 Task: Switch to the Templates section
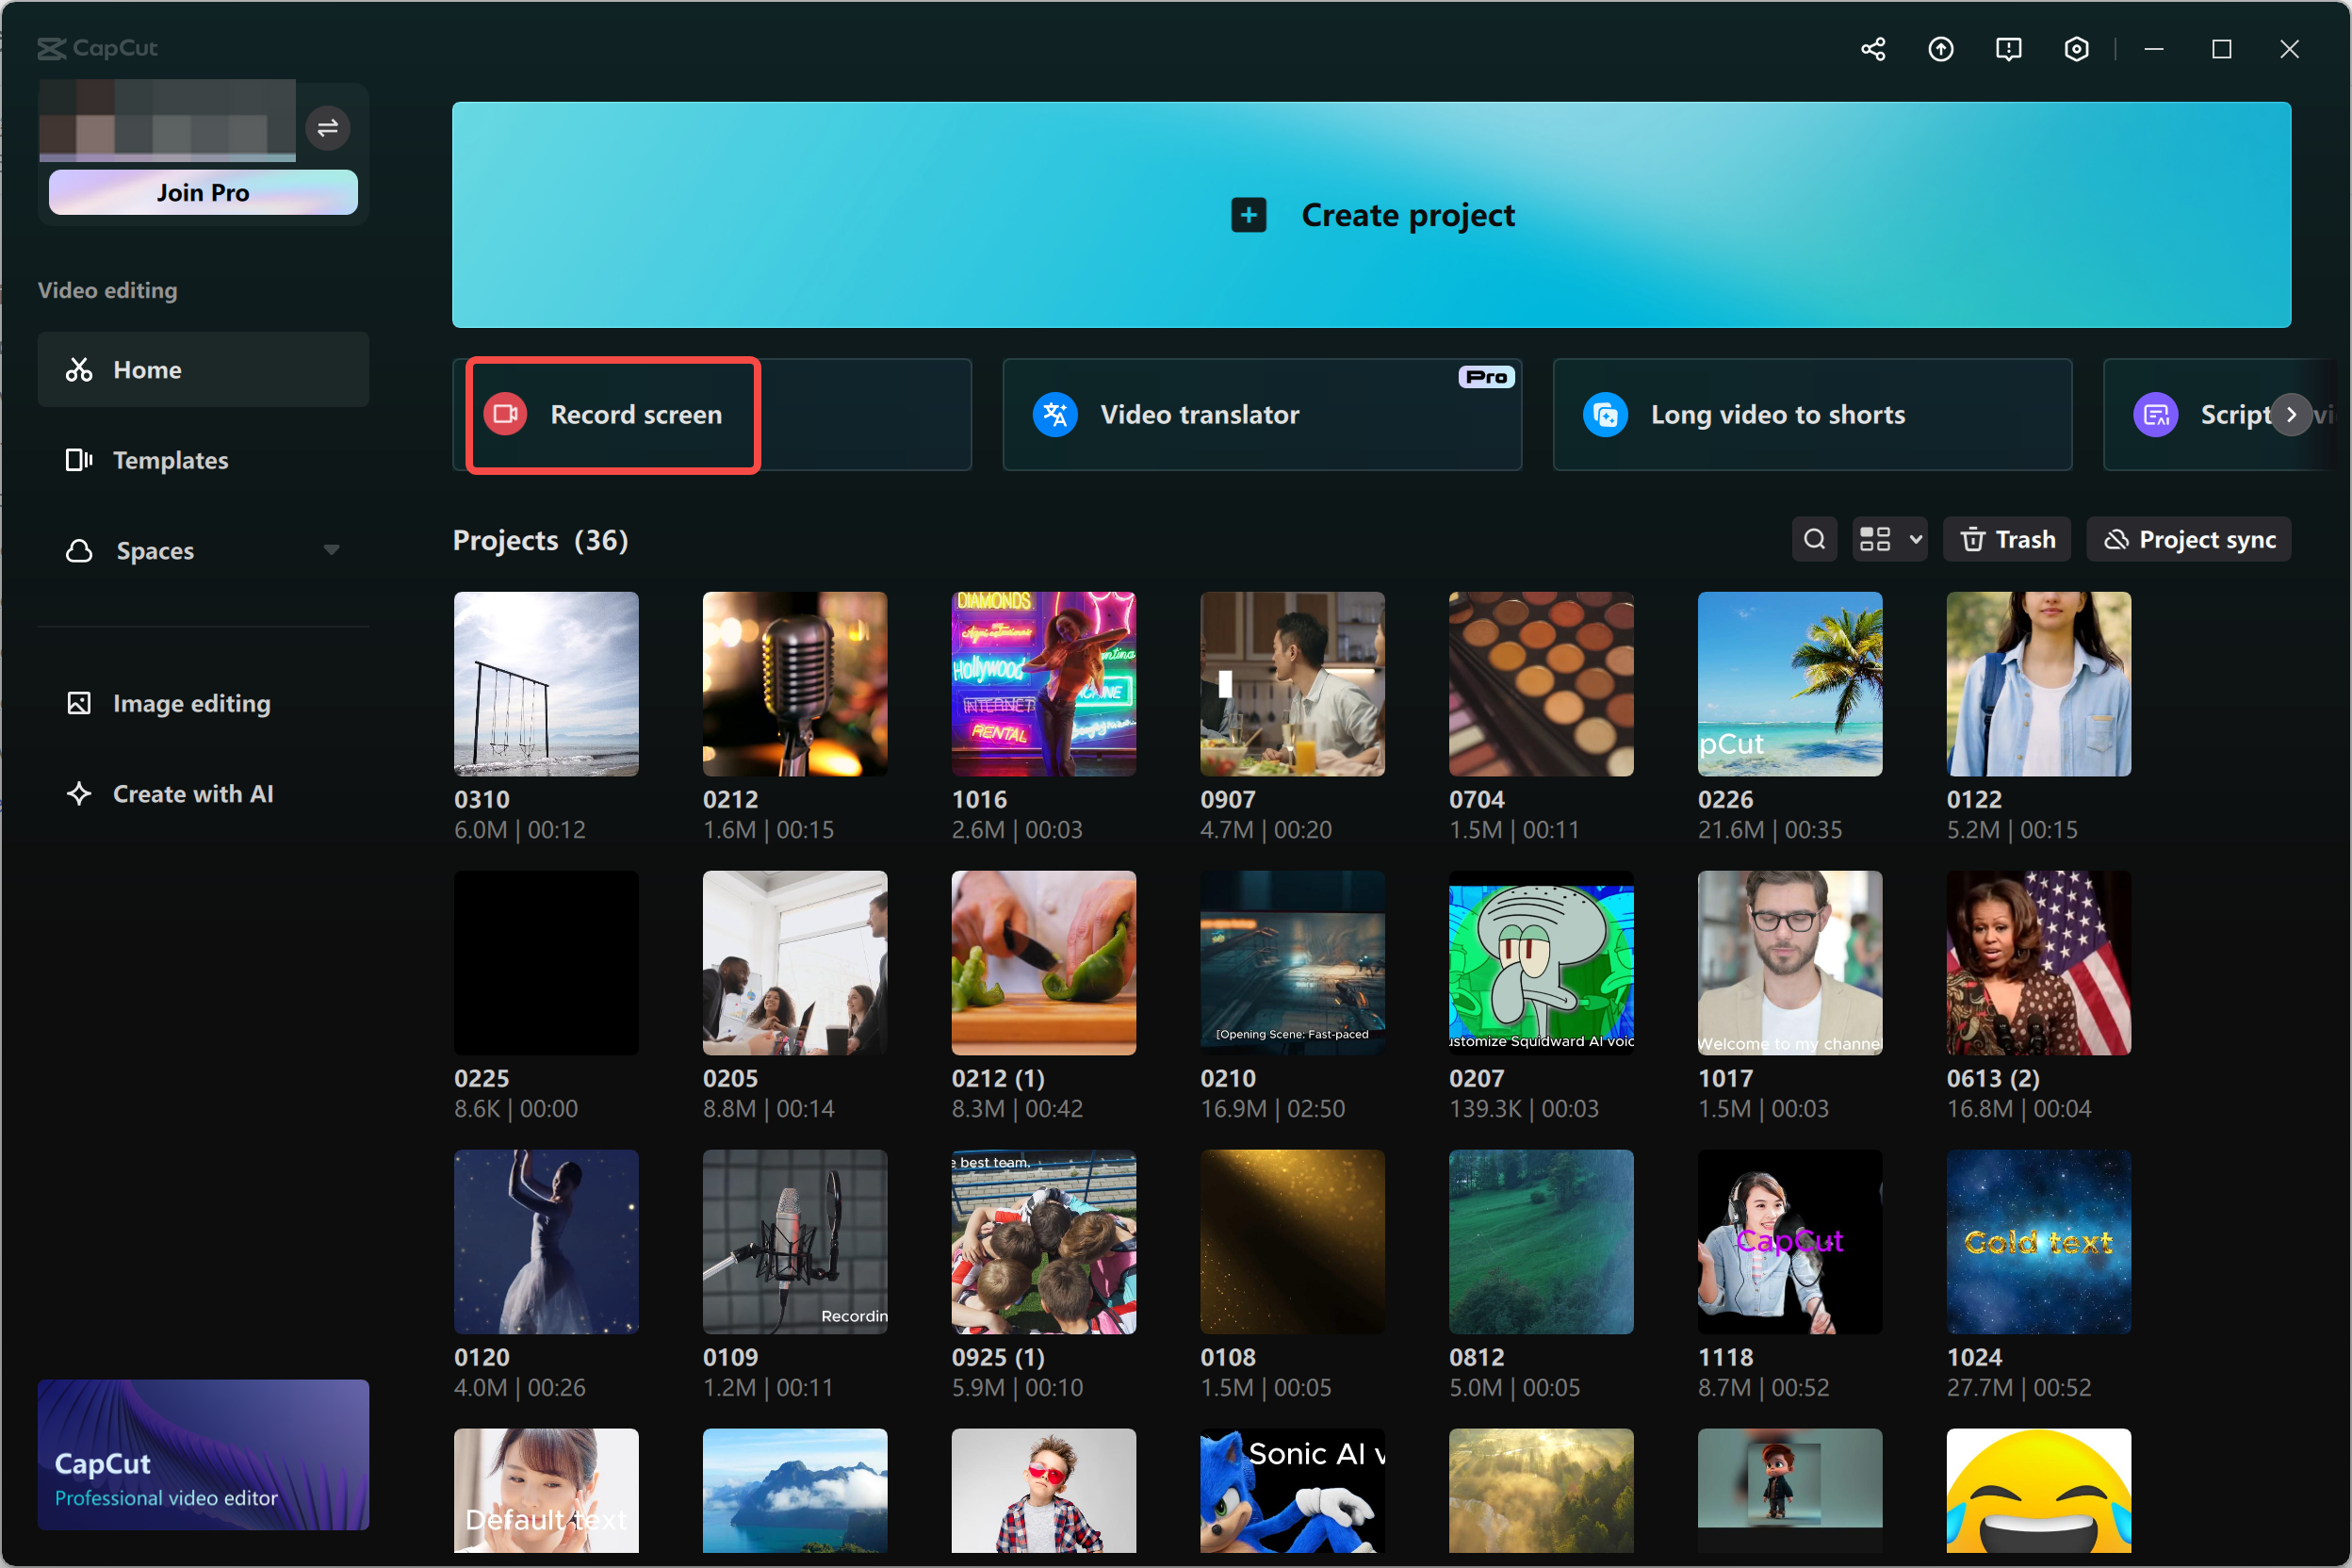coord(170,460)
